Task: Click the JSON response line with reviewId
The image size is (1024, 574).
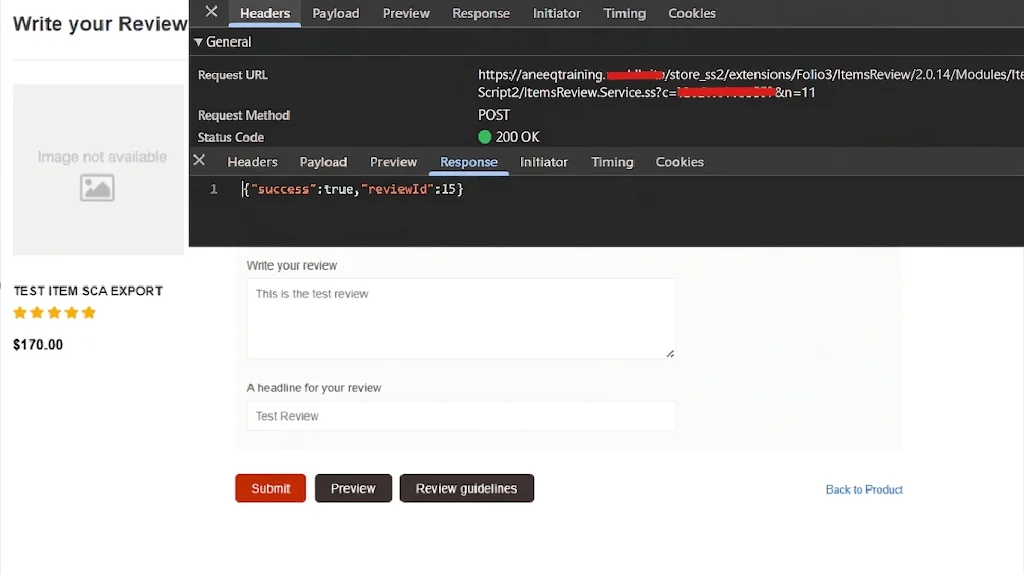Action: point(353,189)
